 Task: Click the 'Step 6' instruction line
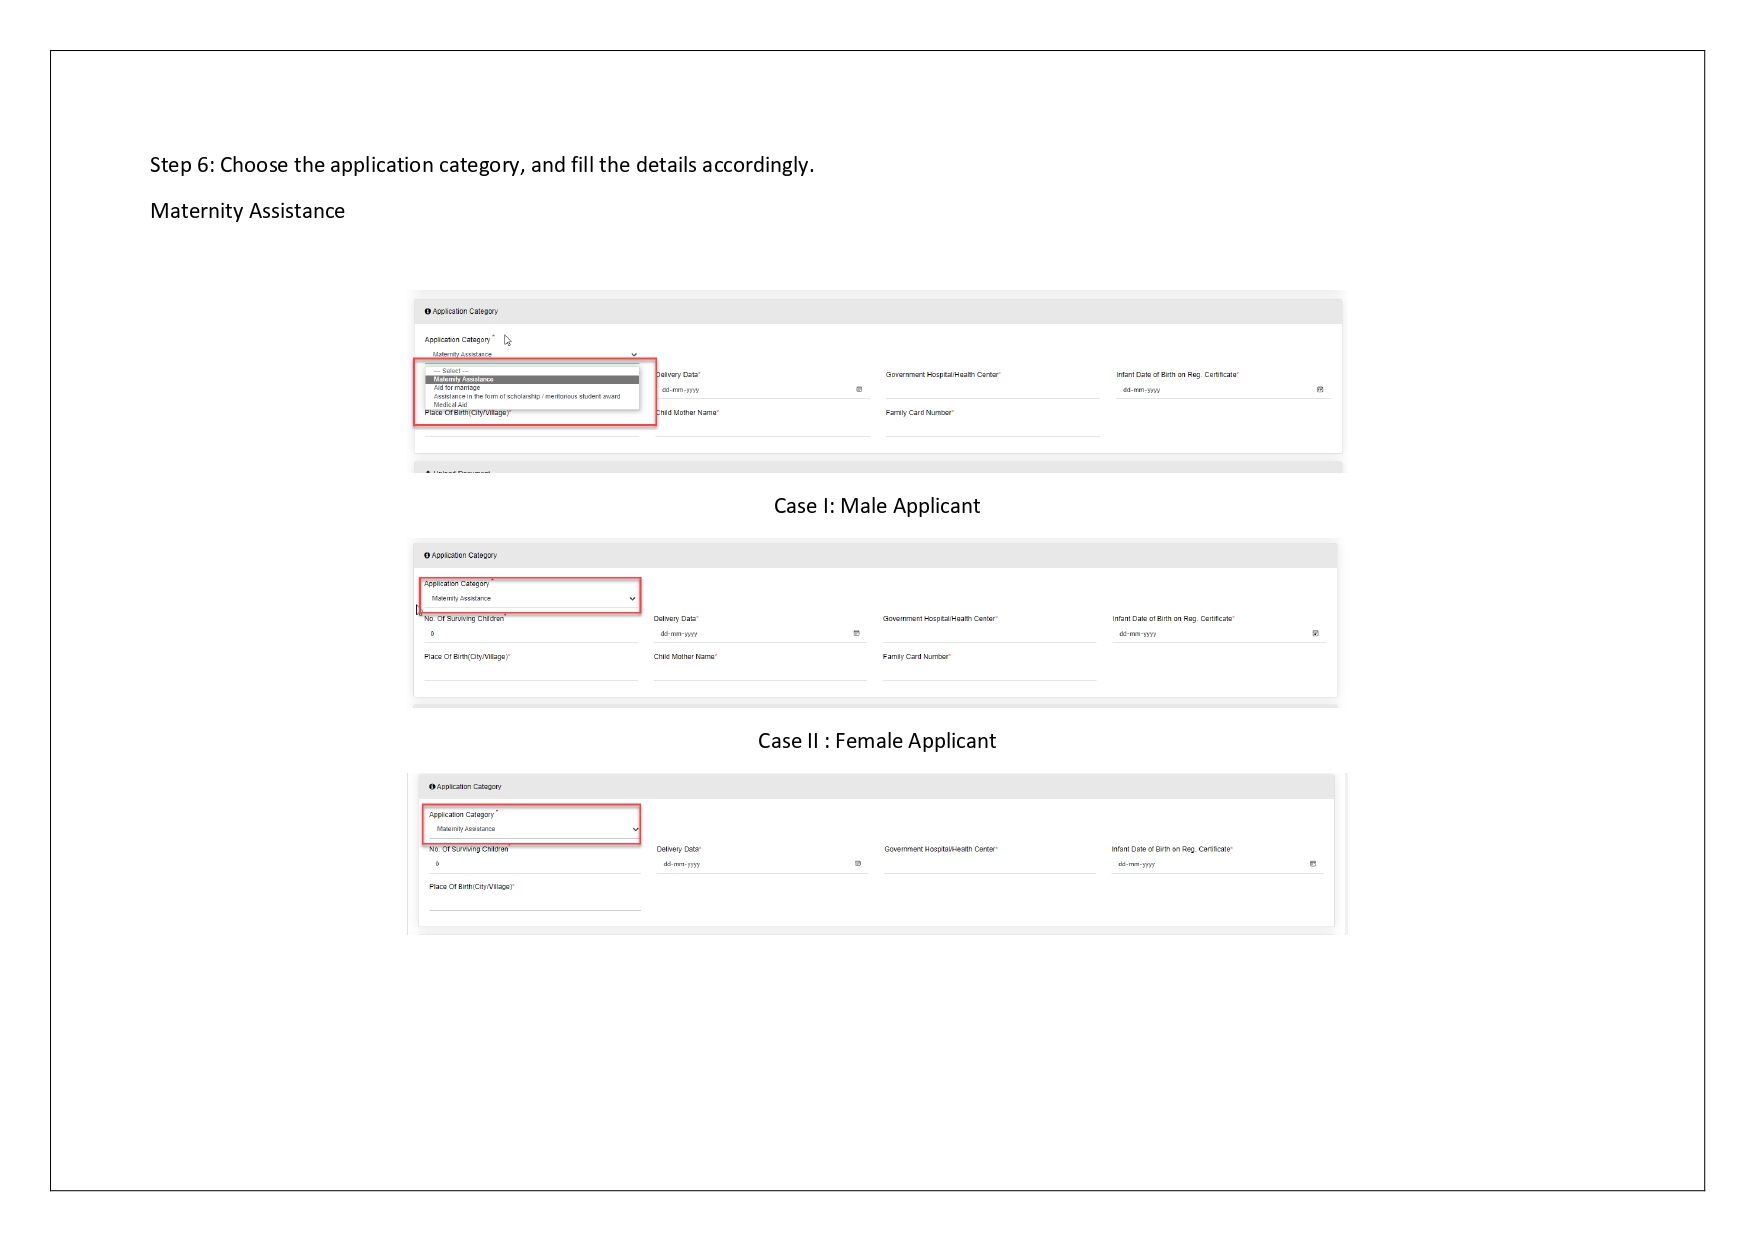(482, 165)
